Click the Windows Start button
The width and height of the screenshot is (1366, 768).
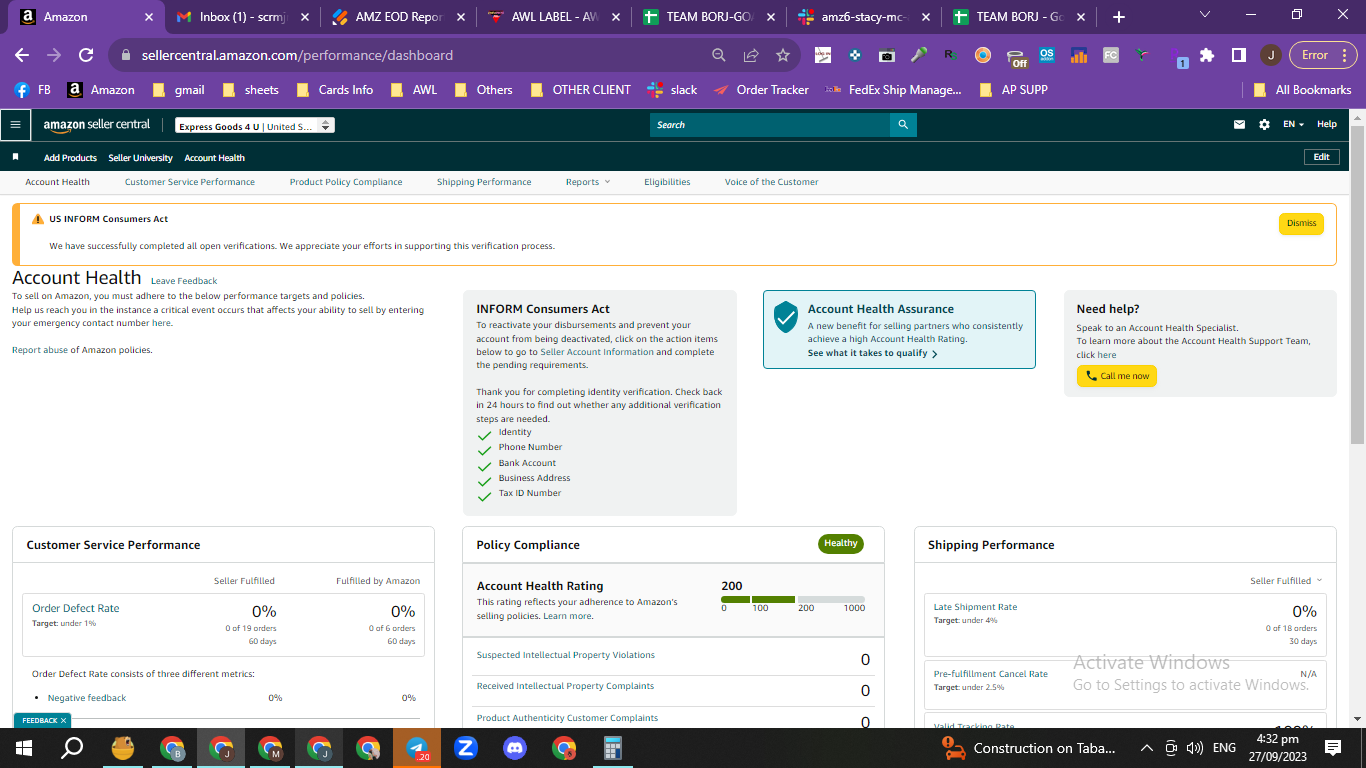(23, 748)
